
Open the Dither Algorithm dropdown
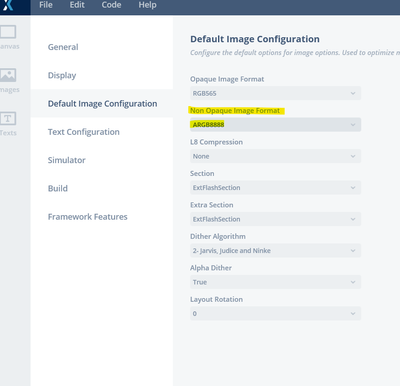tap(275, 251)
